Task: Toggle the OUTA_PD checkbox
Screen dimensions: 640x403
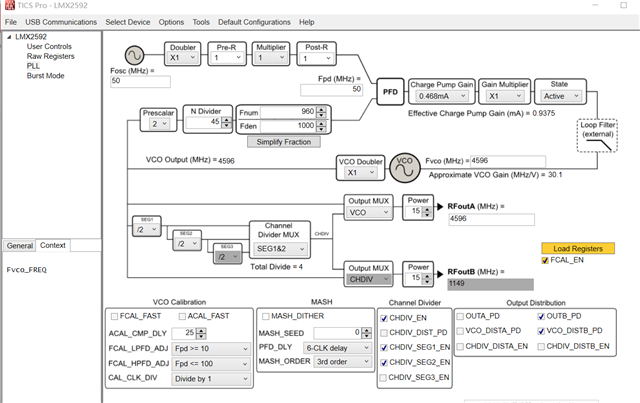Action: tap(460, 316)
